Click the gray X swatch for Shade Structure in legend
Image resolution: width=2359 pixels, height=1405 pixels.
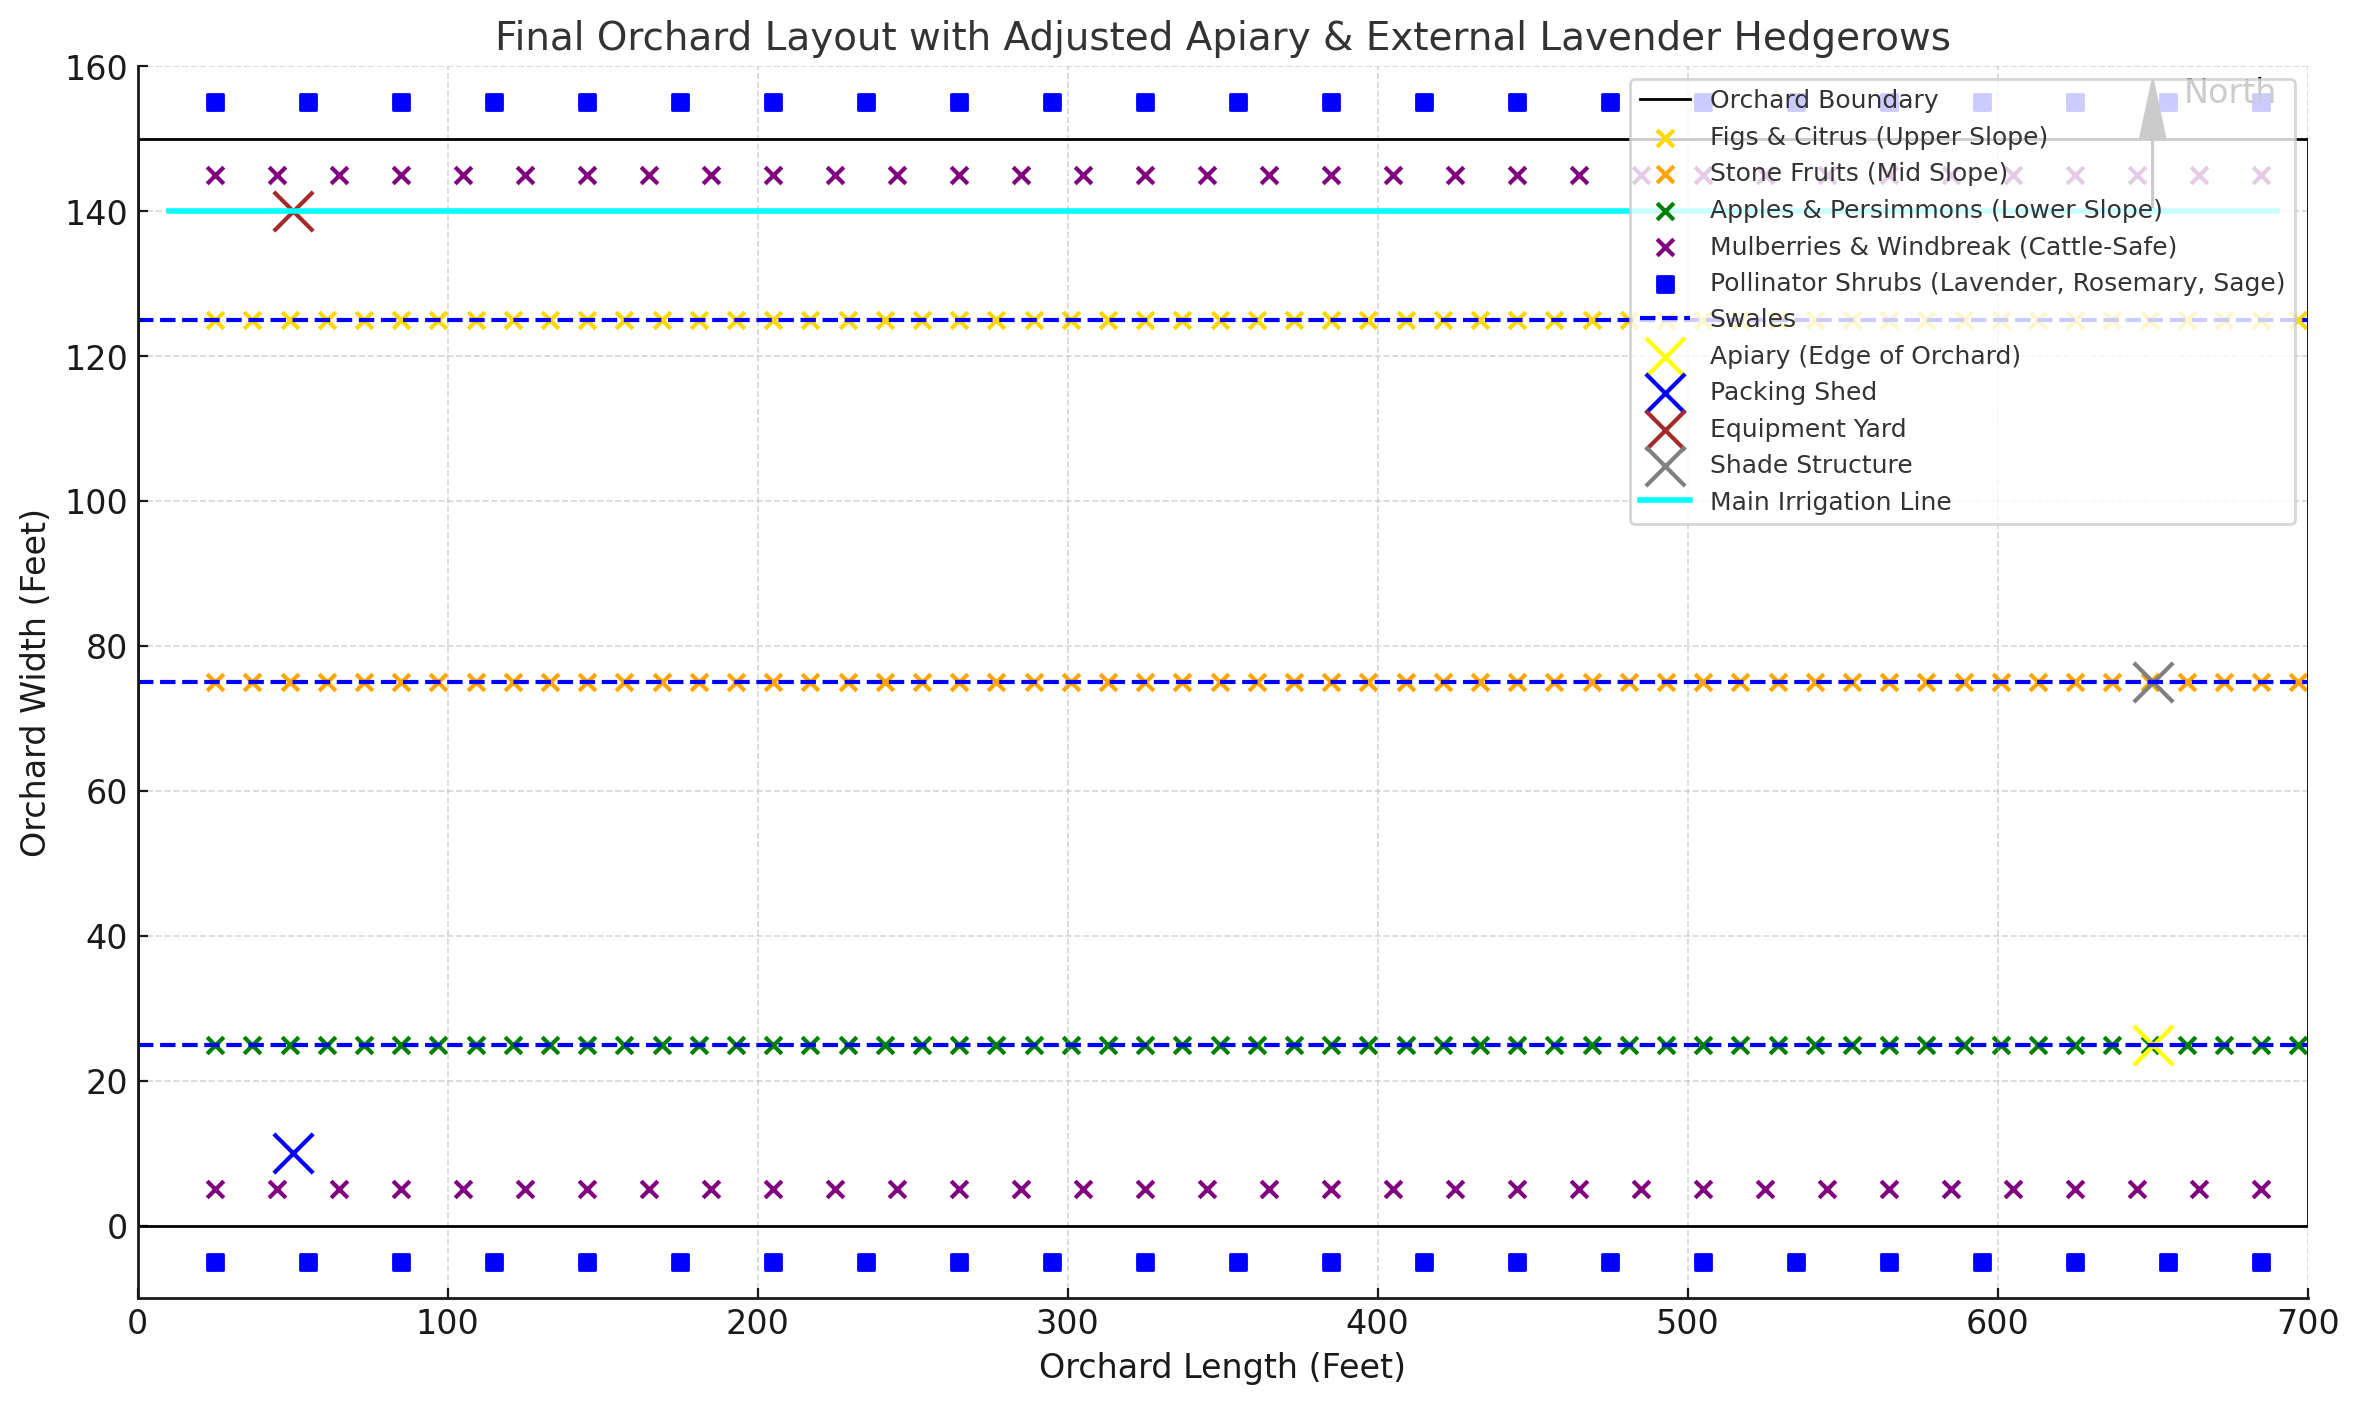coord(1665,465)
